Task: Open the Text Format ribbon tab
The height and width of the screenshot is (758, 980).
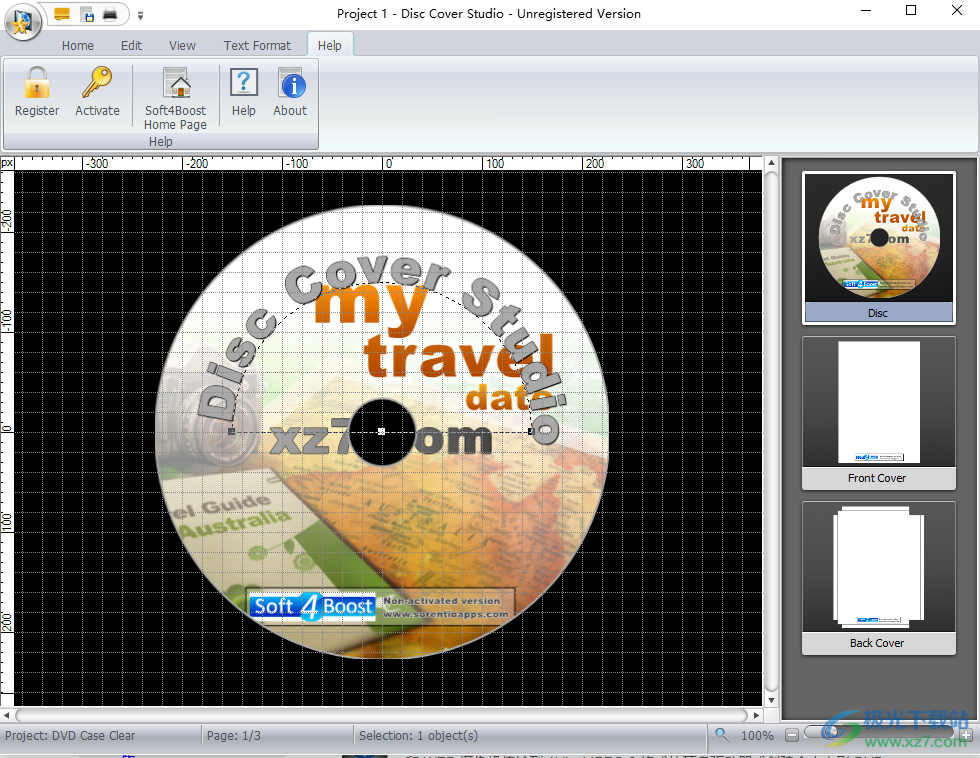Action: (257, 46)
